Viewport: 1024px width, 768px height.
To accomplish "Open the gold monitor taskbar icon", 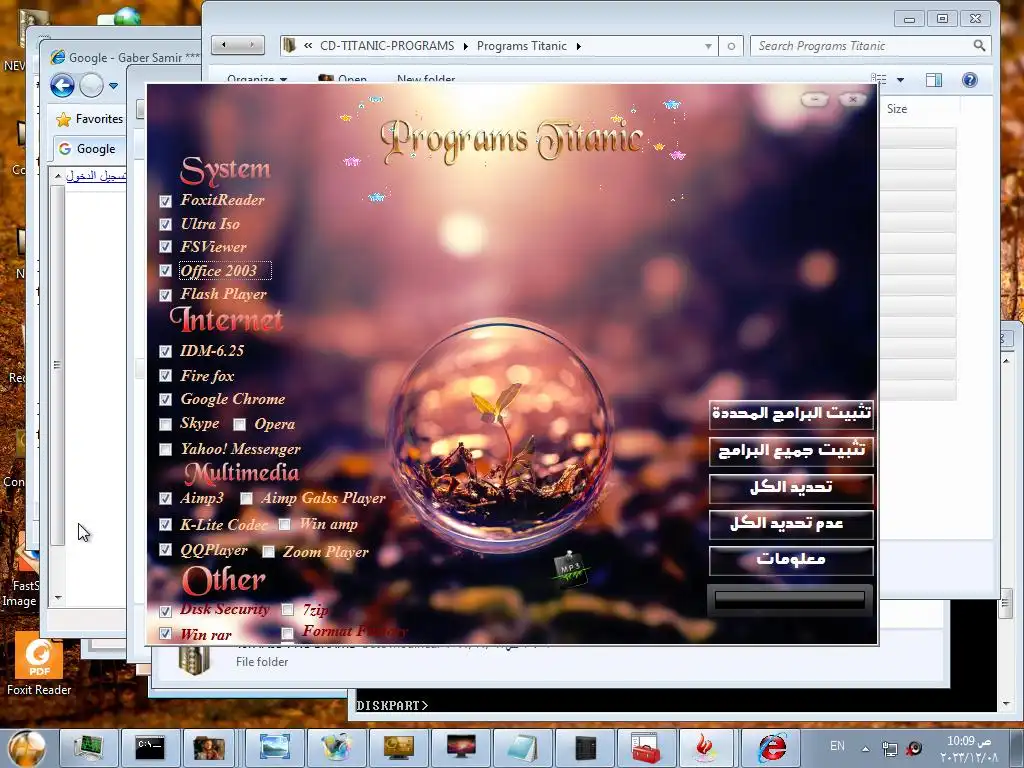I will (398, 748).
